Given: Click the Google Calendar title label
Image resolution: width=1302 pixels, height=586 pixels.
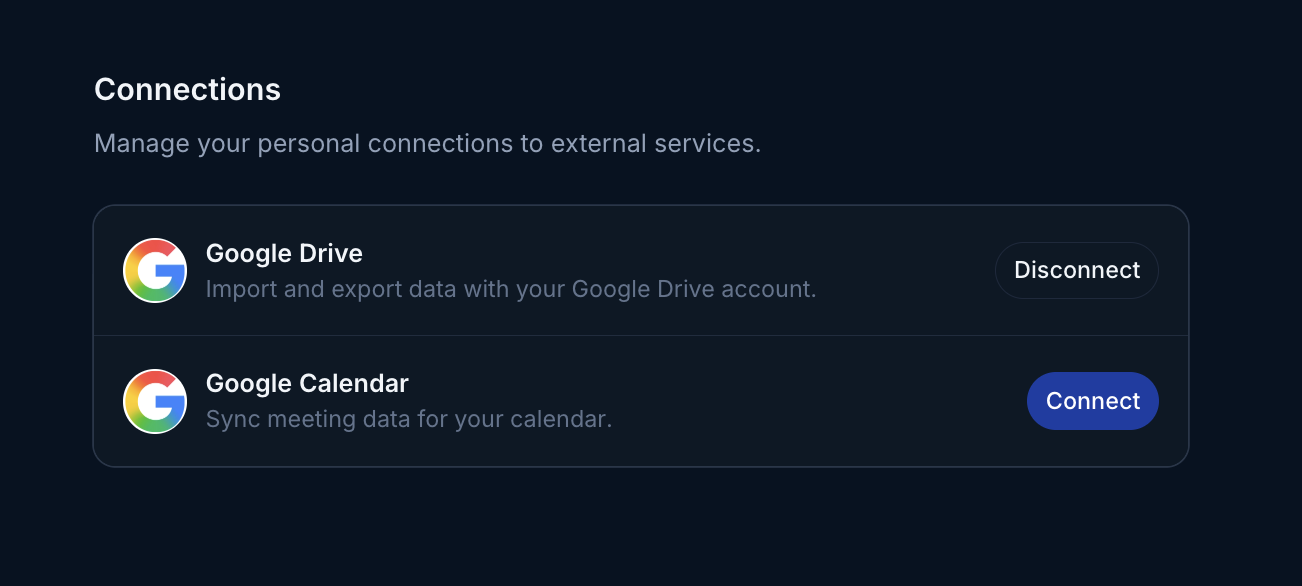Looking at the screenshot, I should click(306, 384).
